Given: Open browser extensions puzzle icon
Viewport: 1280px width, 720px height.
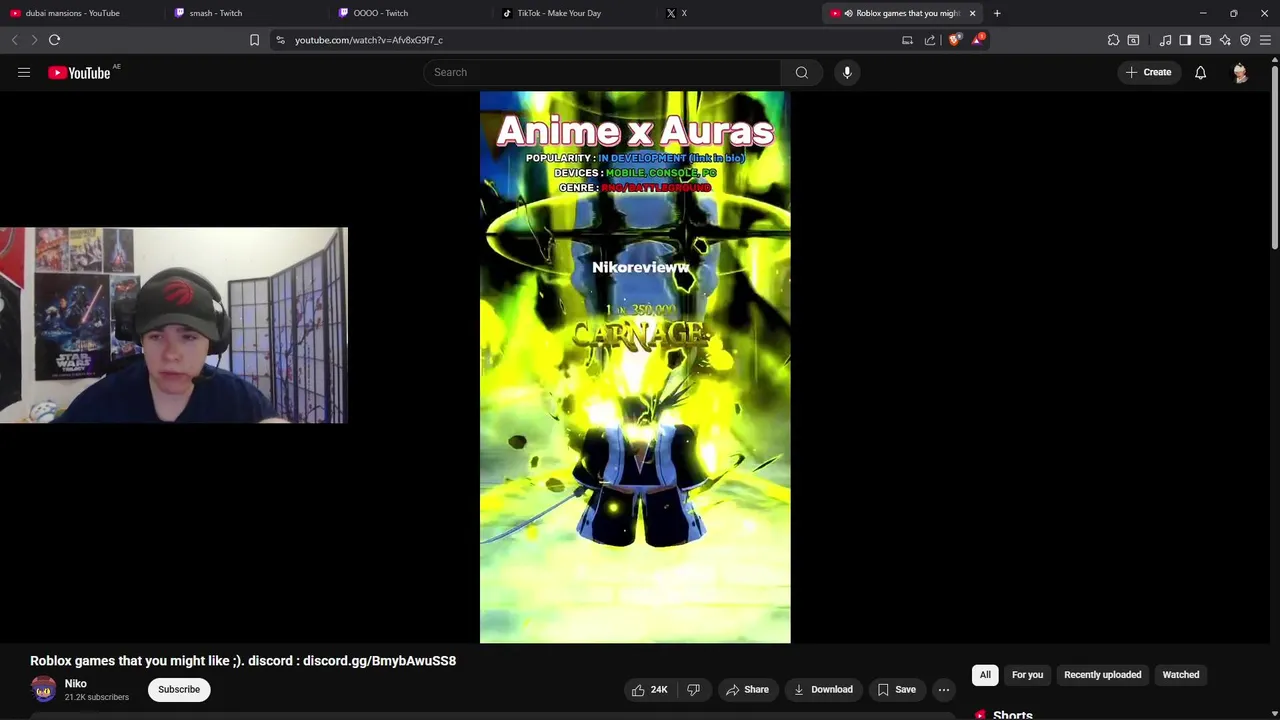Looking at the screenshot, I should [1113, 40].
